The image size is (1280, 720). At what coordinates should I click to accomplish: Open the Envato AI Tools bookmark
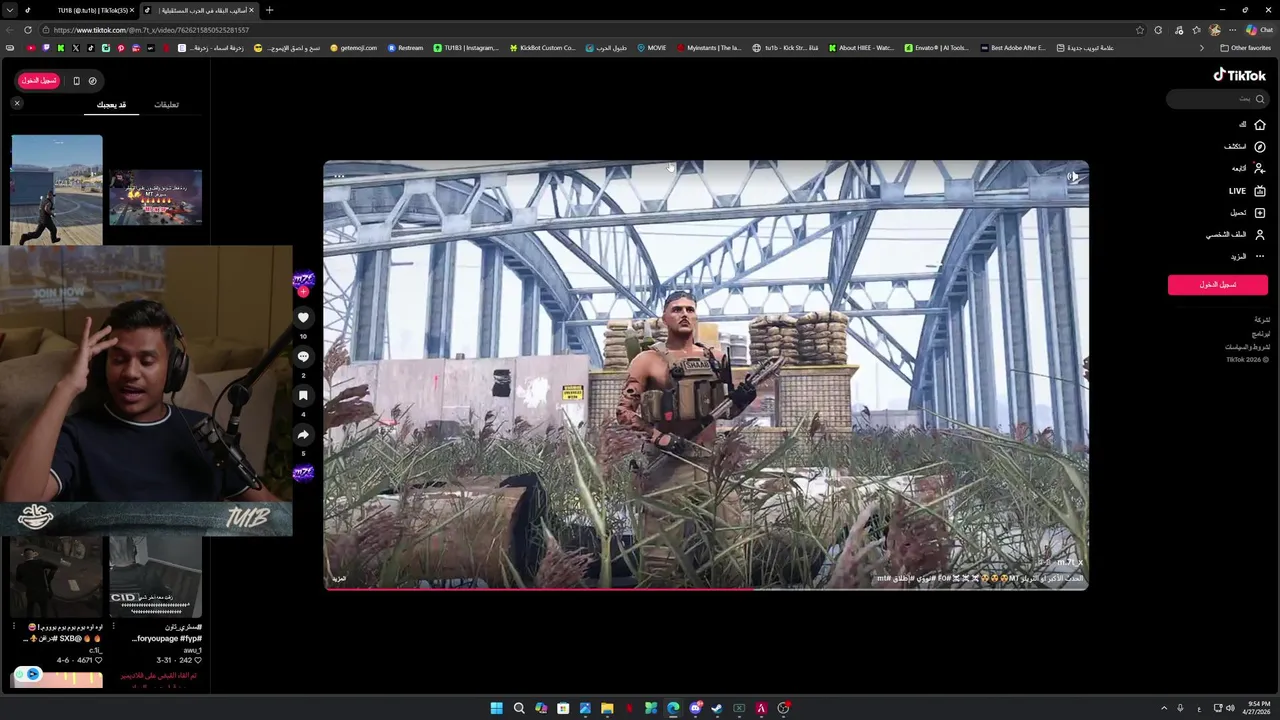tap(936, 48)
